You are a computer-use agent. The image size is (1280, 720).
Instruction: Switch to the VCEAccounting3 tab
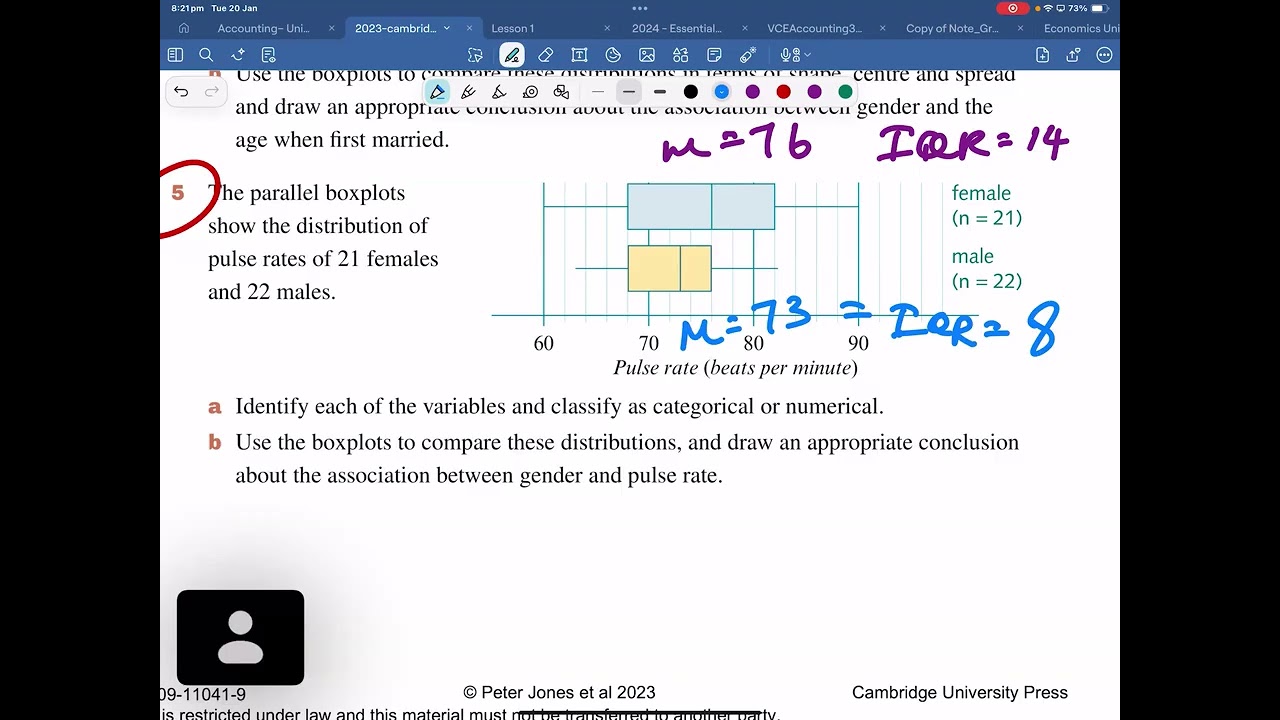(814, 28)
